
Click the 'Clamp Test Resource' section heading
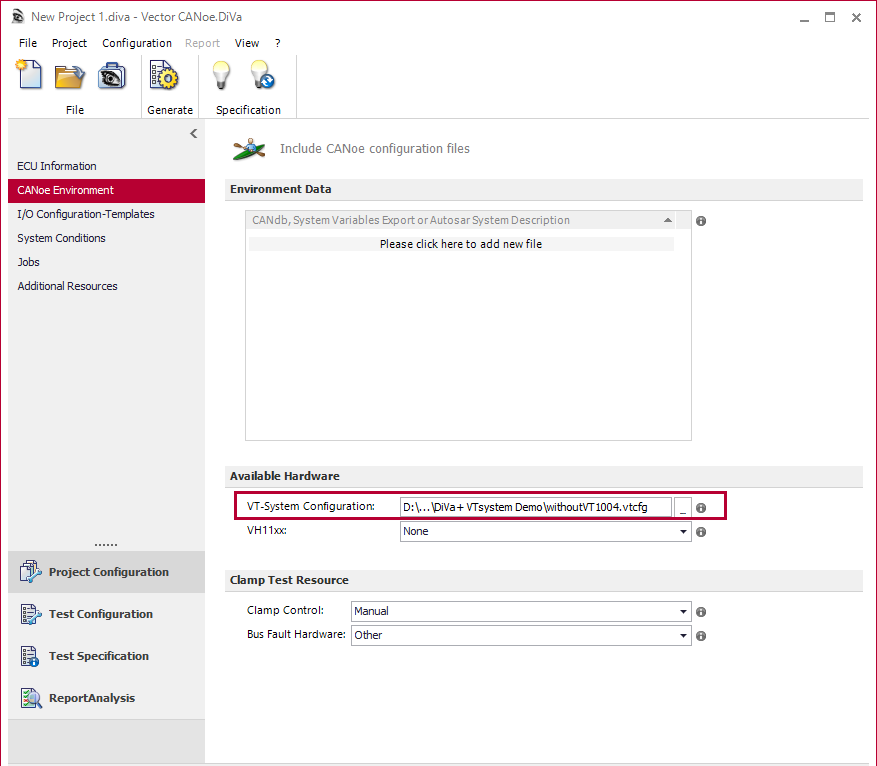click(289, 580)
